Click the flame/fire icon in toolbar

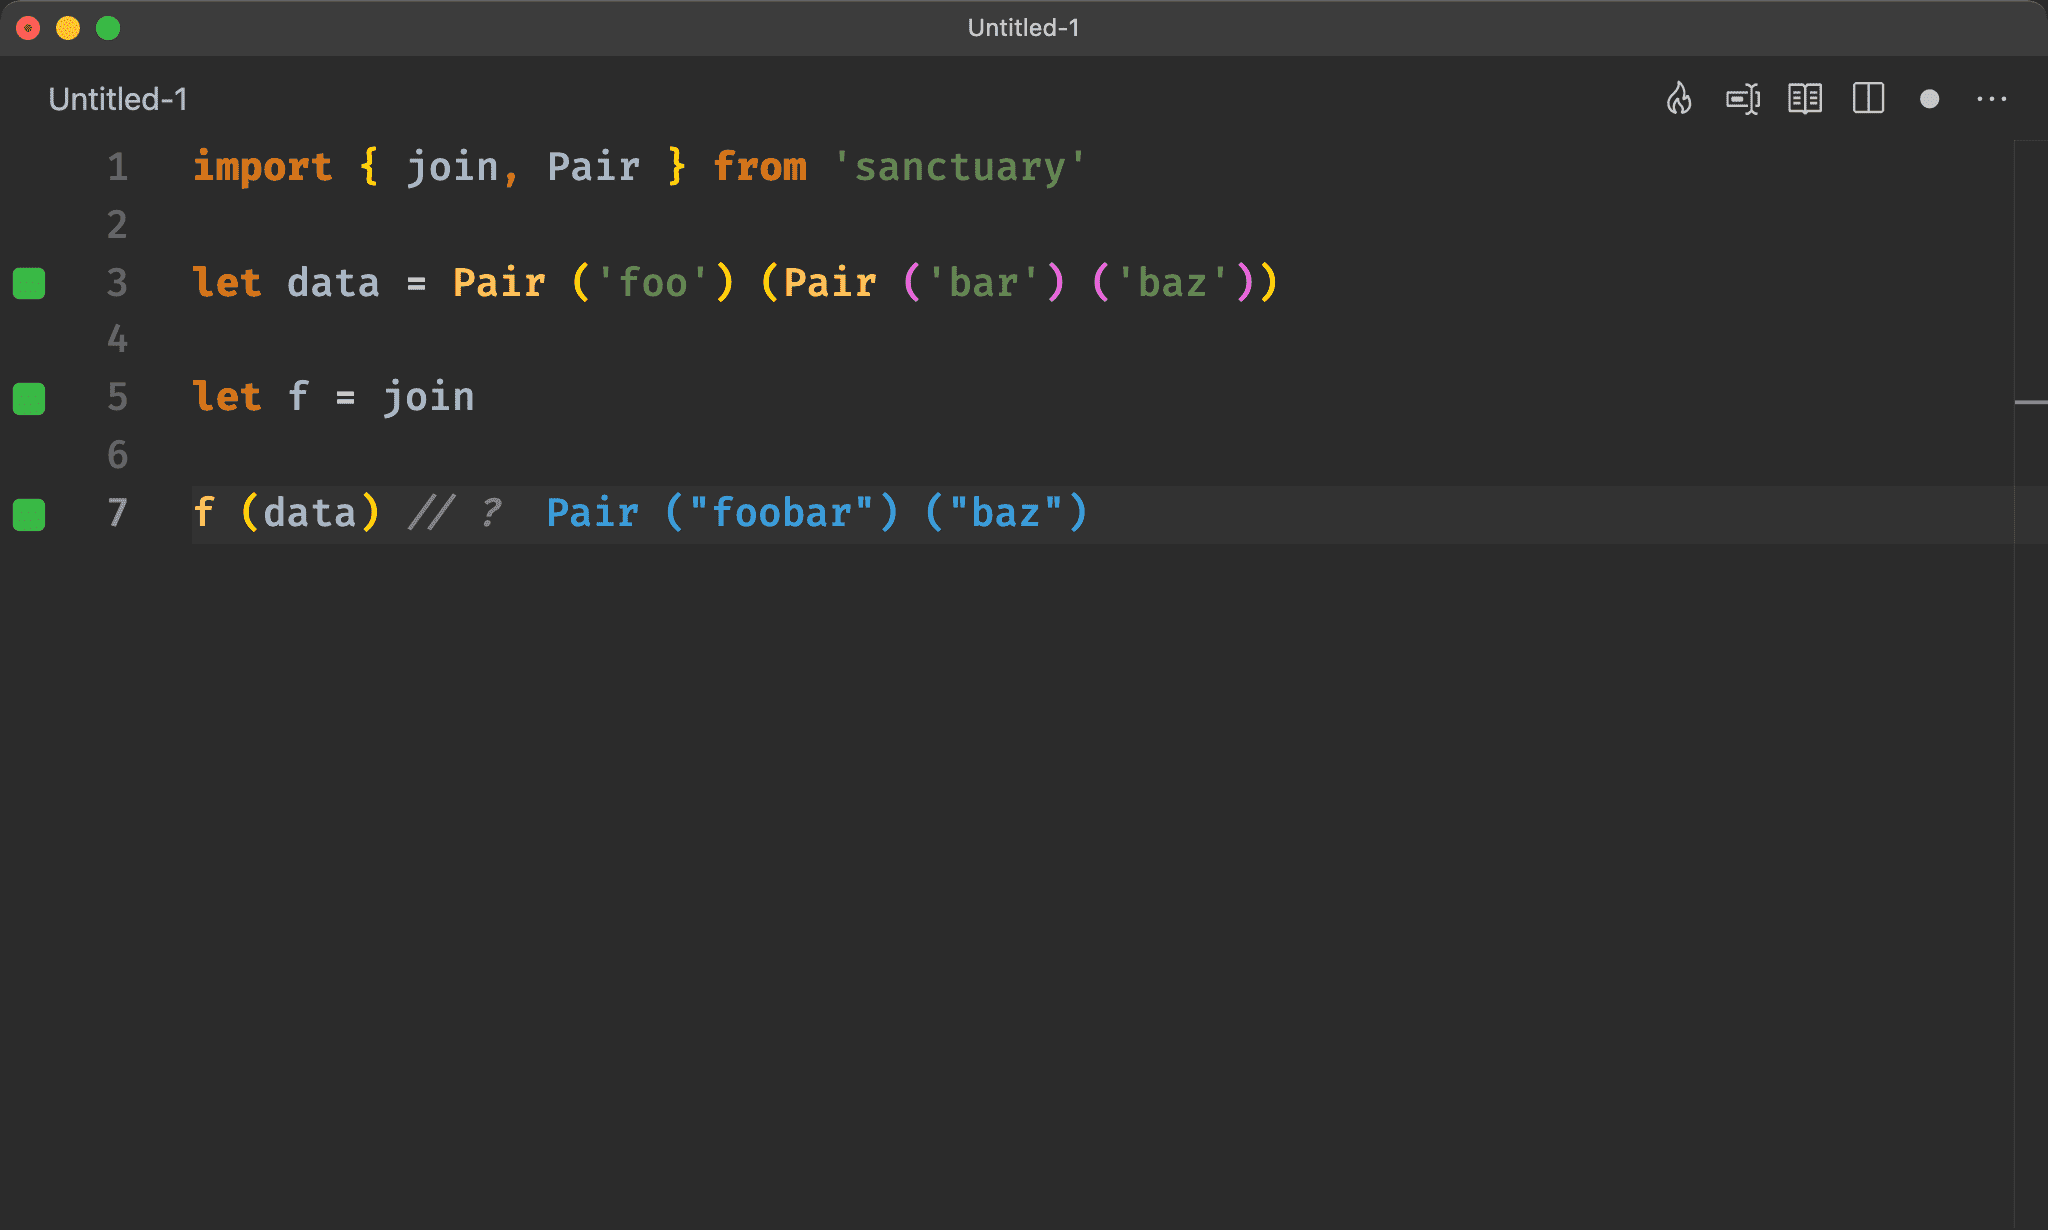click(x=1681, y=99)
